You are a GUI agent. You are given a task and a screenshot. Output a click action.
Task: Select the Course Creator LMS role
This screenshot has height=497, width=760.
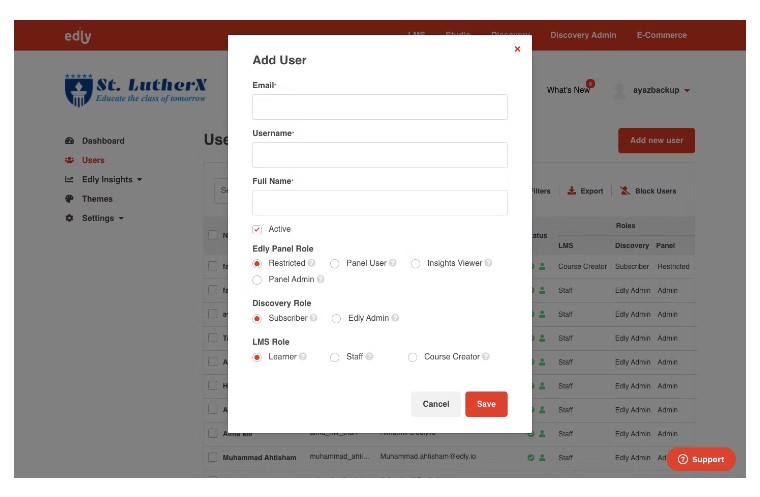412,357
